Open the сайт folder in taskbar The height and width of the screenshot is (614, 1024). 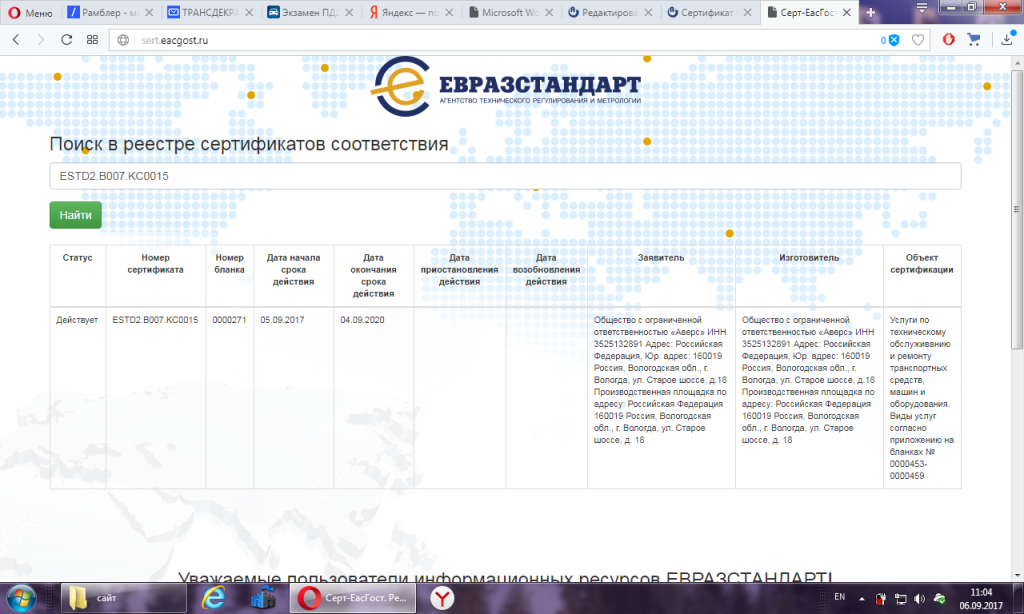[123, 598]
